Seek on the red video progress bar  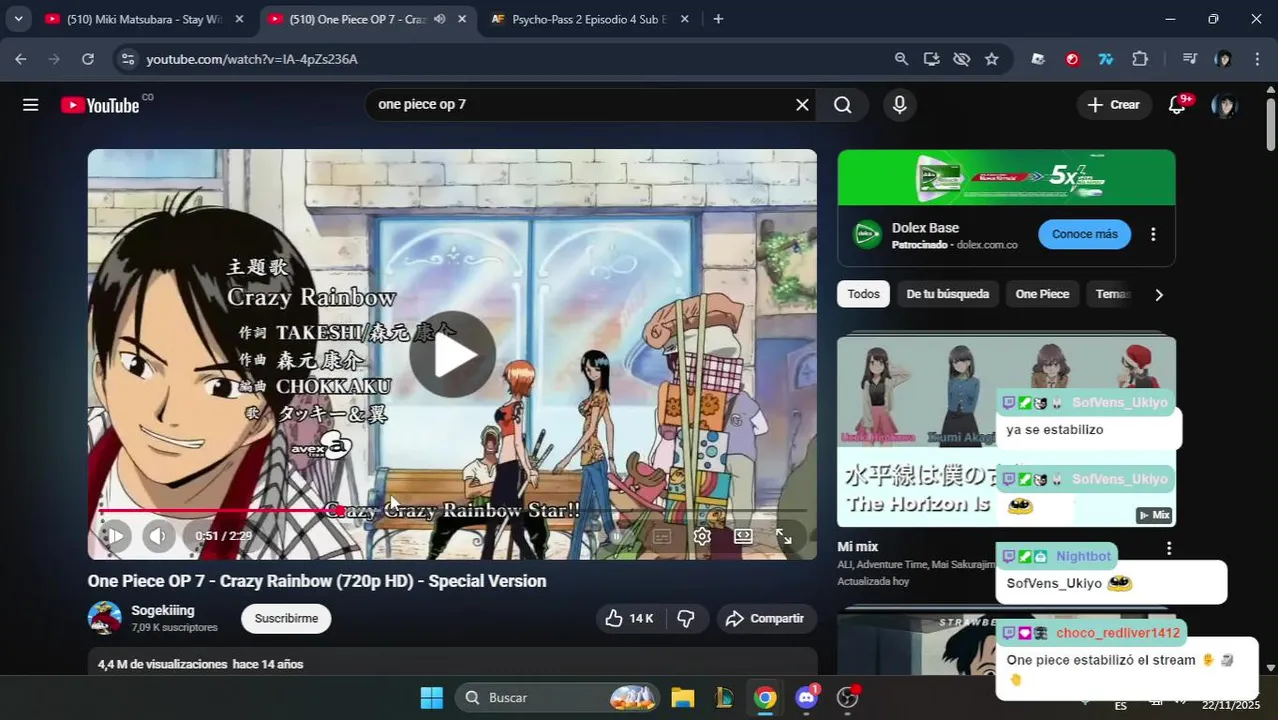tap(452, 511)
